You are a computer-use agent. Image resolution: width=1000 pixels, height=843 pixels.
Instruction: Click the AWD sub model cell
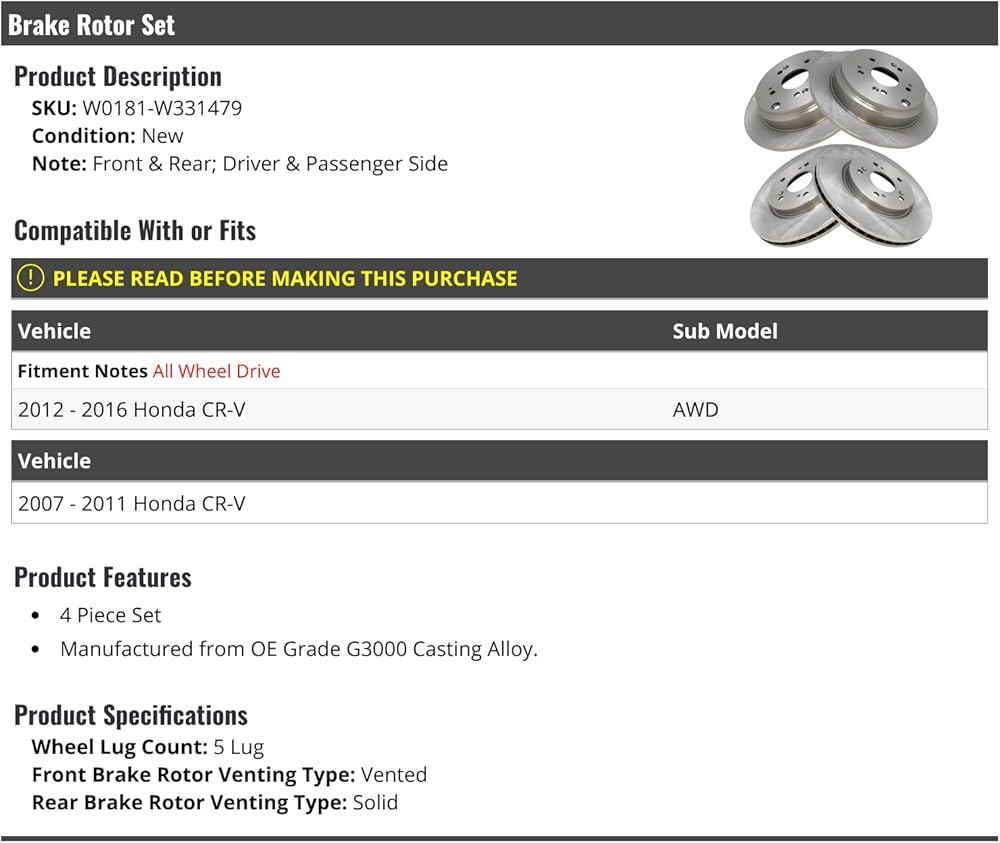[x=695, y=409]
